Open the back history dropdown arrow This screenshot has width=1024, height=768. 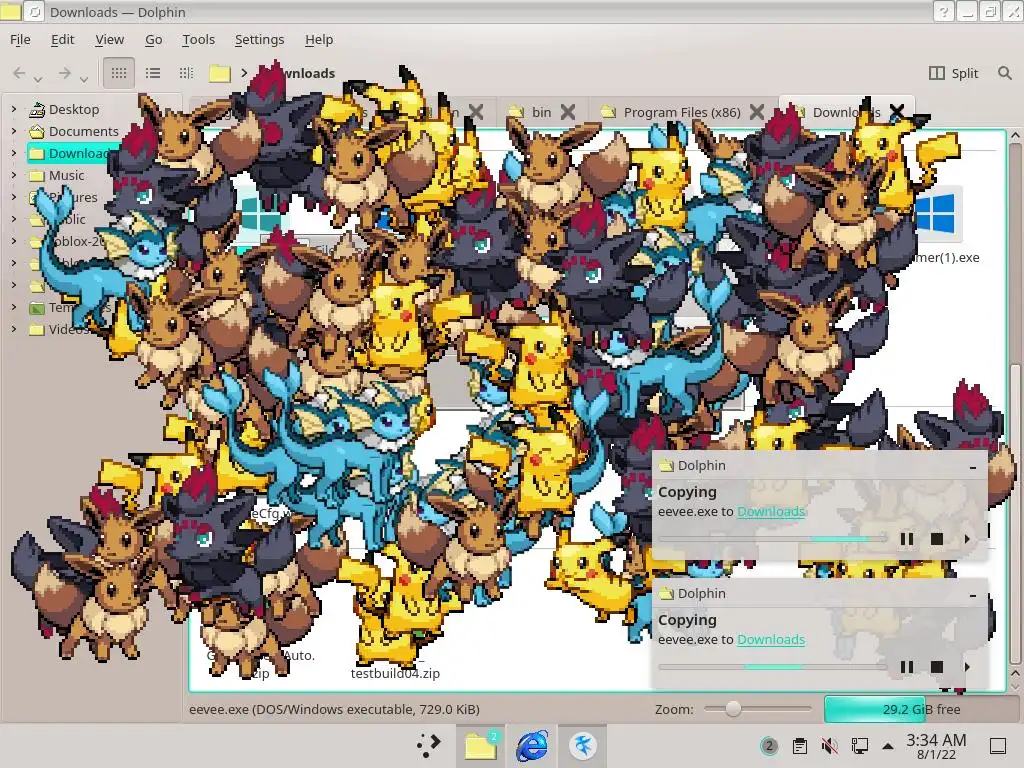click(38, 79)
